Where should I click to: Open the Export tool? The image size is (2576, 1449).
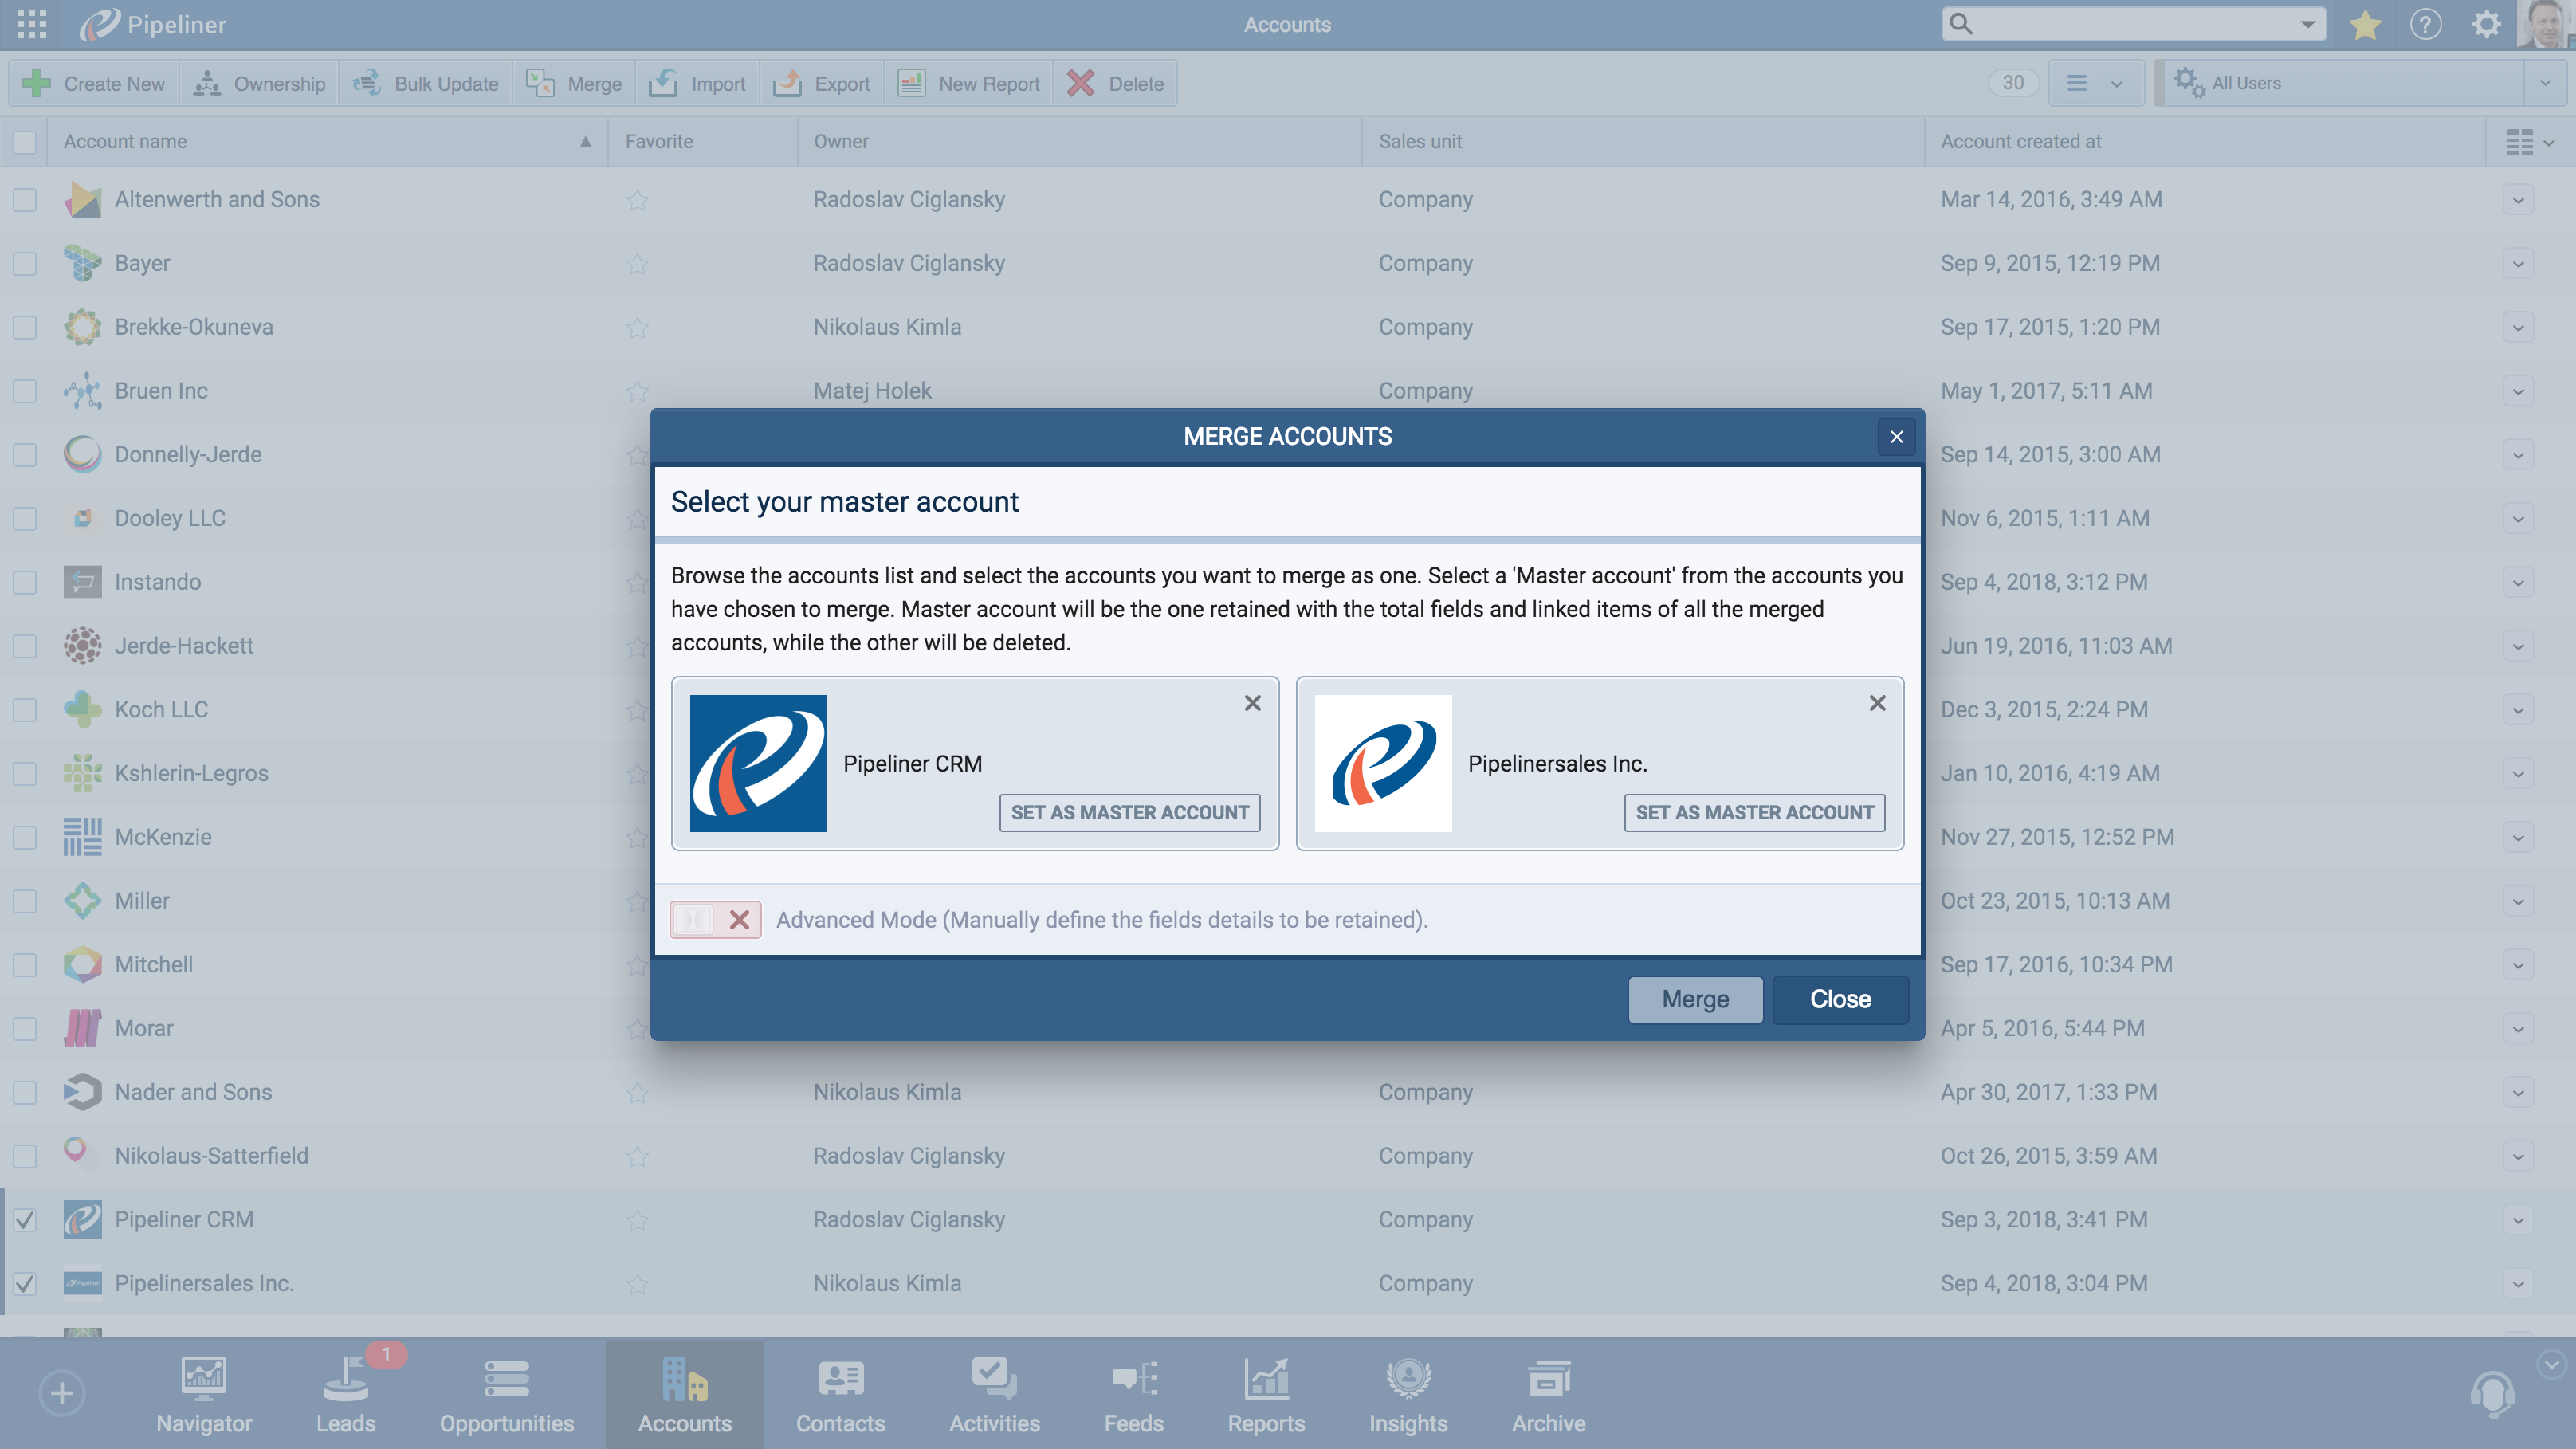pyautogui.click(x=821, y=83)
